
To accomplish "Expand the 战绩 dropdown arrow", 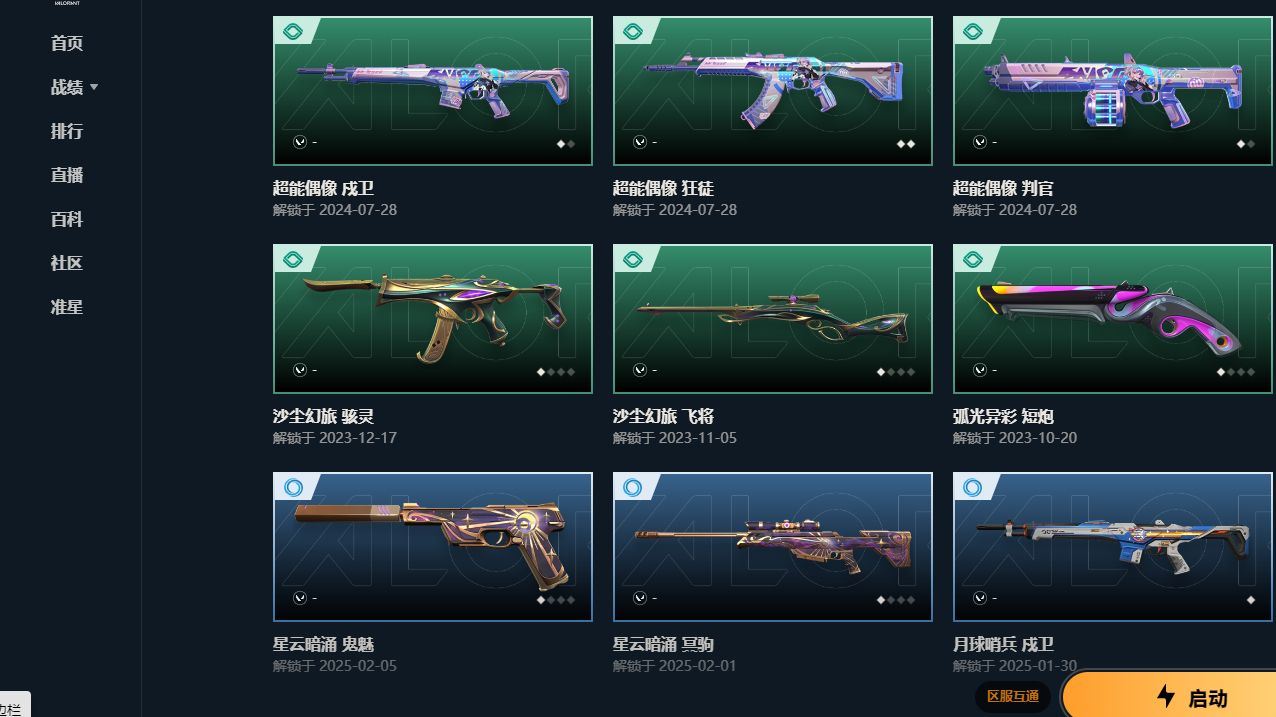I will tap(94, 87).
